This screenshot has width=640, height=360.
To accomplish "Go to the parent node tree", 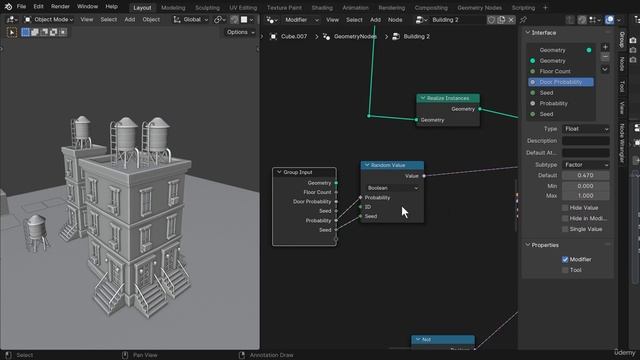I will click(x=570, y=20).
